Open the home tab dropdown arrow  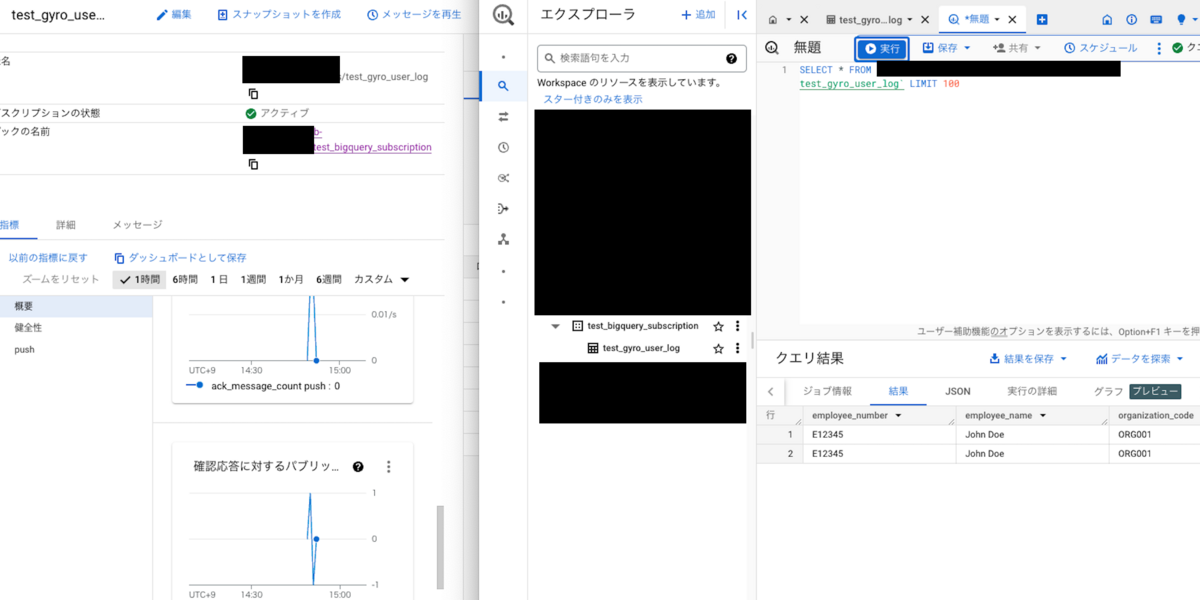(788, 19)
